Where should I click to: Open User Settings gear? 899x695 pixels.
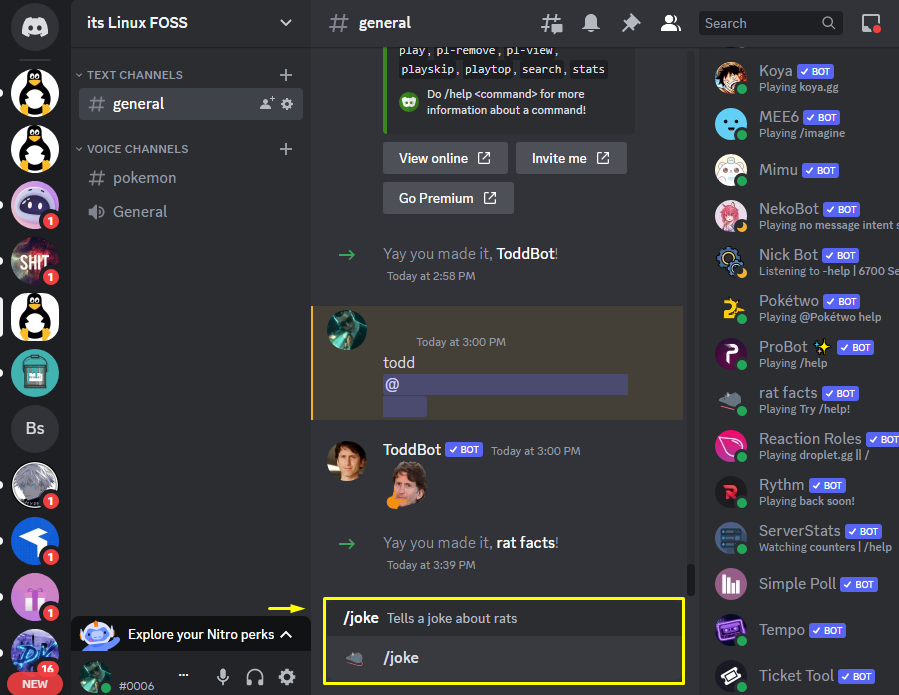coord(287,677)
